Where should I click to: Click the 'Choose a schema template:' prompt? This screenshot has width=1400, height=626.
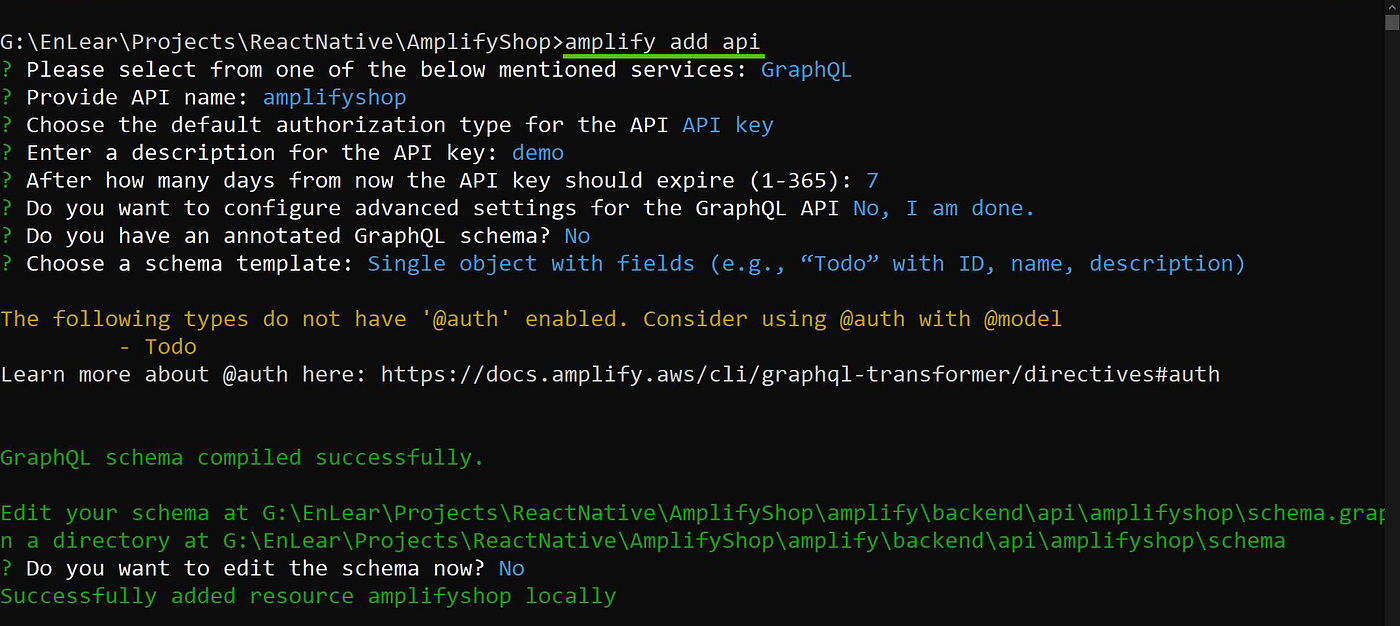191,264
